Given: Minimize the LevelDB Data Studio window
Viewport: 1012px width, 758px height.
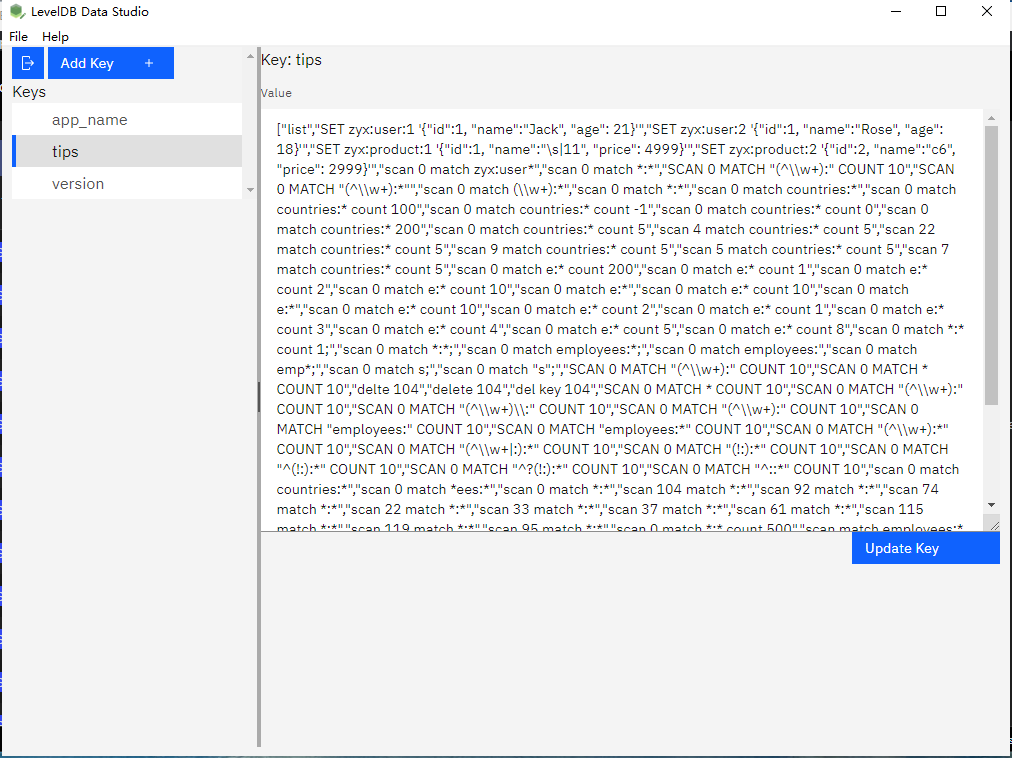Looking at the screenshot, I should click(895, 12).
